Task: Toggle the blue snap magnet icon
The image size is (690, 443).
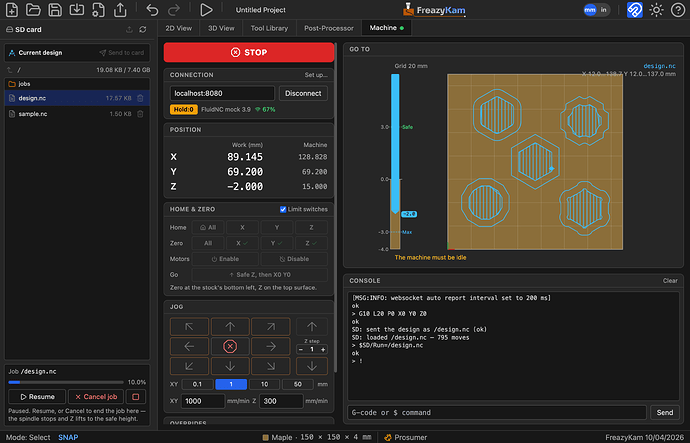Action: pos(635,10)
